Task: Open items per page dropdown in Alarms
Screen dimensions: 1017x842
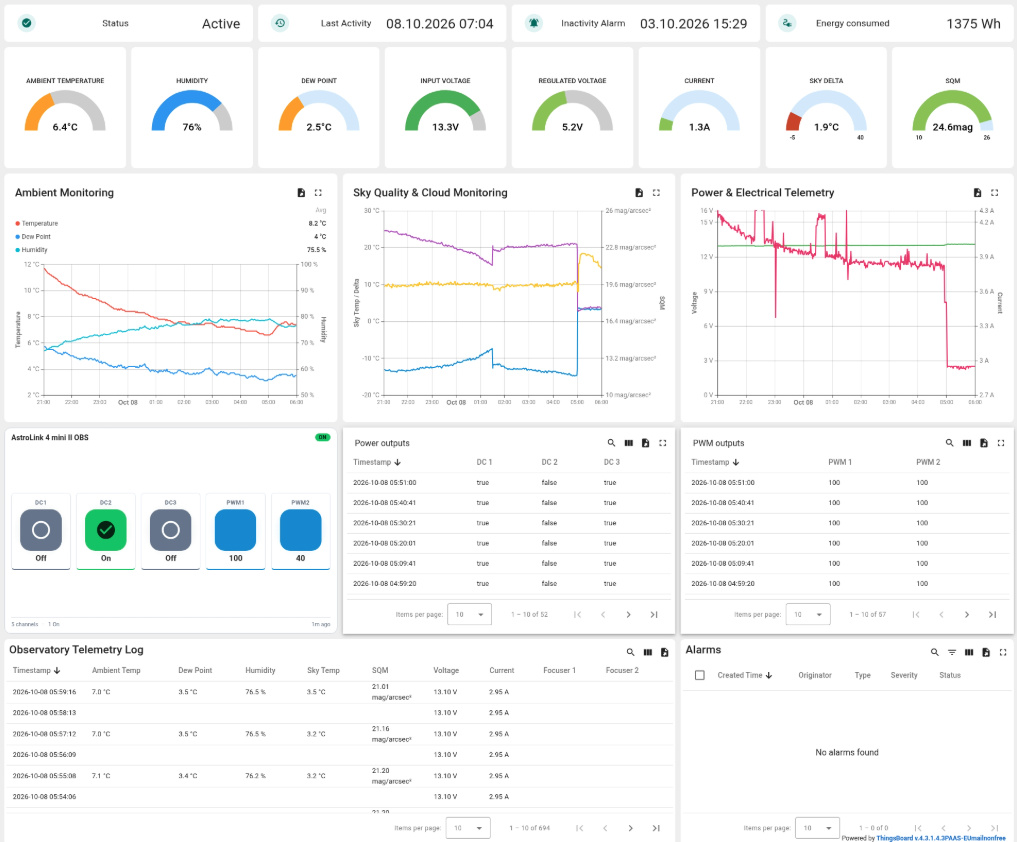Action: coord(817,828)
